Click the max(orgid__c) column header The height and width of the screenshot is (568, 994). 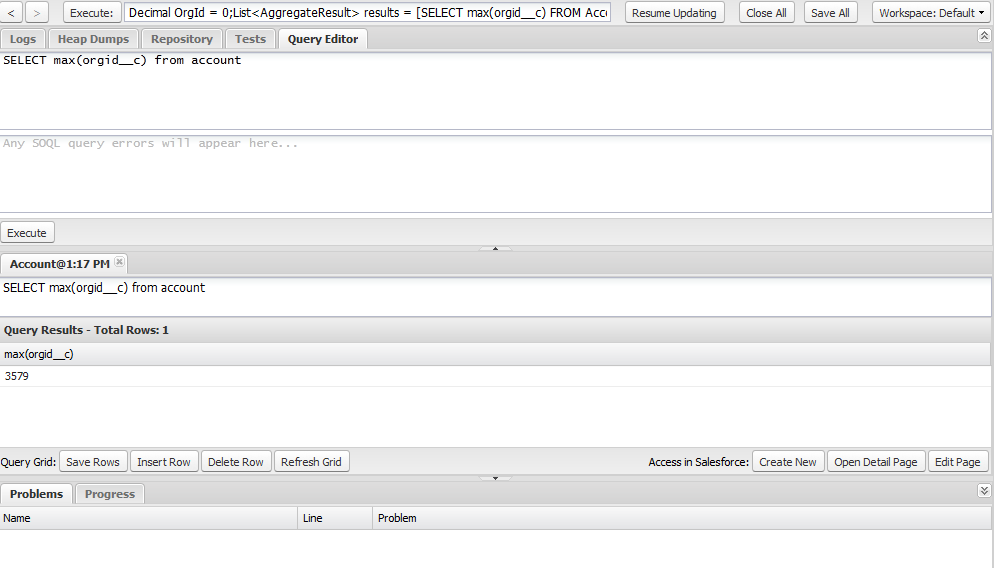[39, 354]
